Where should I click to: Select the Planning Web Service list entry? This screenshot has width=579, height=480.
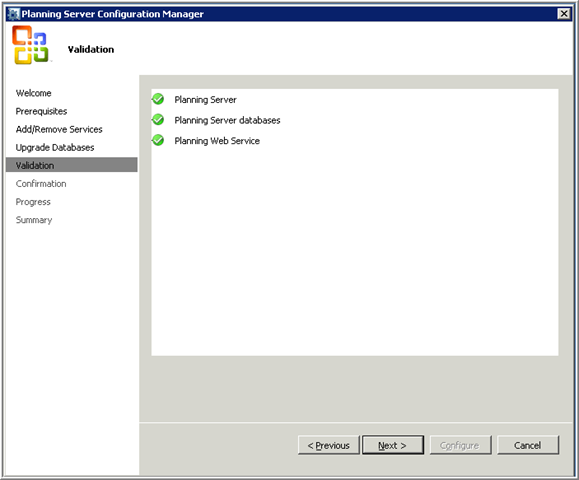point(217,141)
